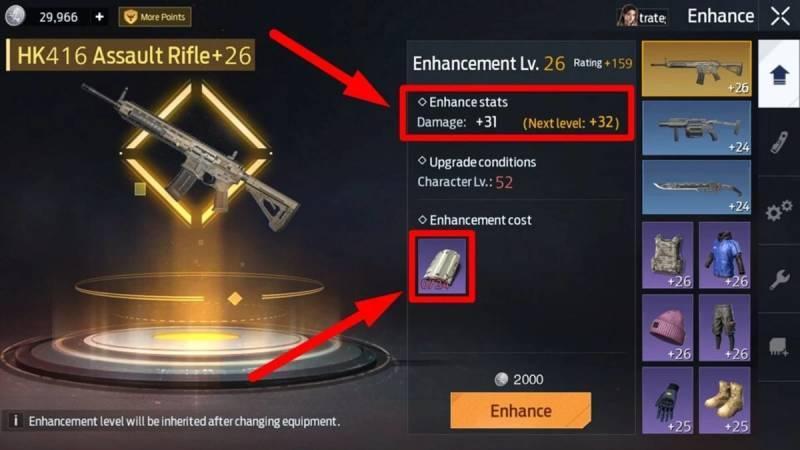Select the cargo pants slot +26
The height and width of the screenshot is (450, 800).
725,328
